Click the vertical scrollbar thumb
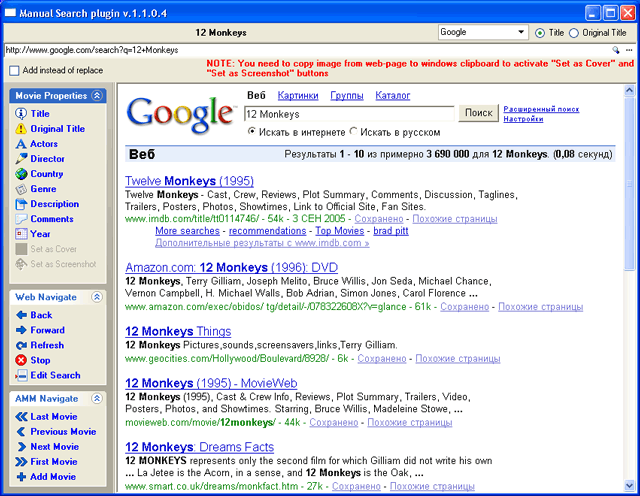Screen dimensions: 640x496 pos(629,183)
